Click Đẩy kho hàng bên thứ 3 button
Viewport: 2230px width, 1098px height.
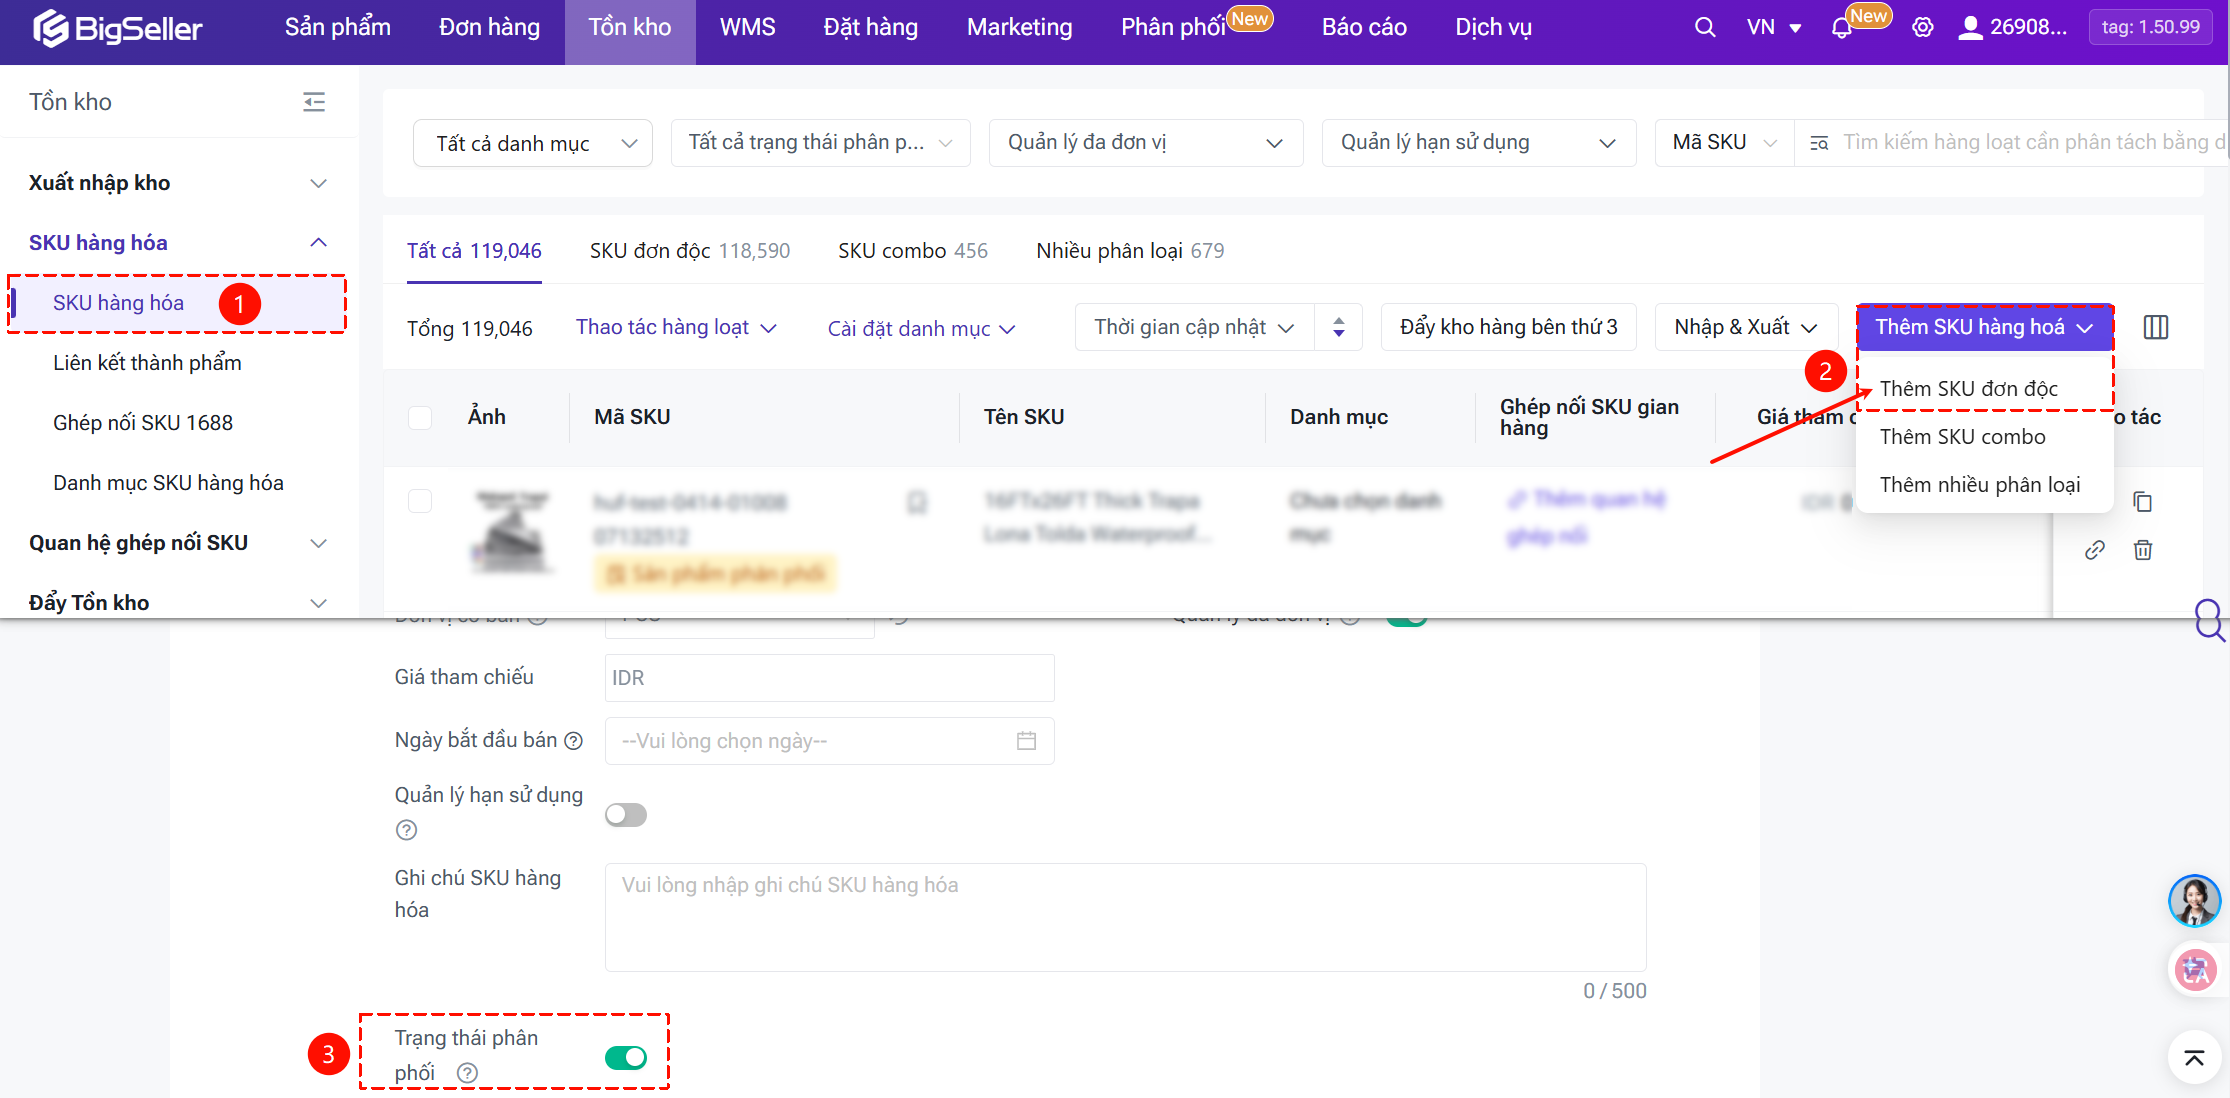pyautogui.click(x=1508, y=327)
